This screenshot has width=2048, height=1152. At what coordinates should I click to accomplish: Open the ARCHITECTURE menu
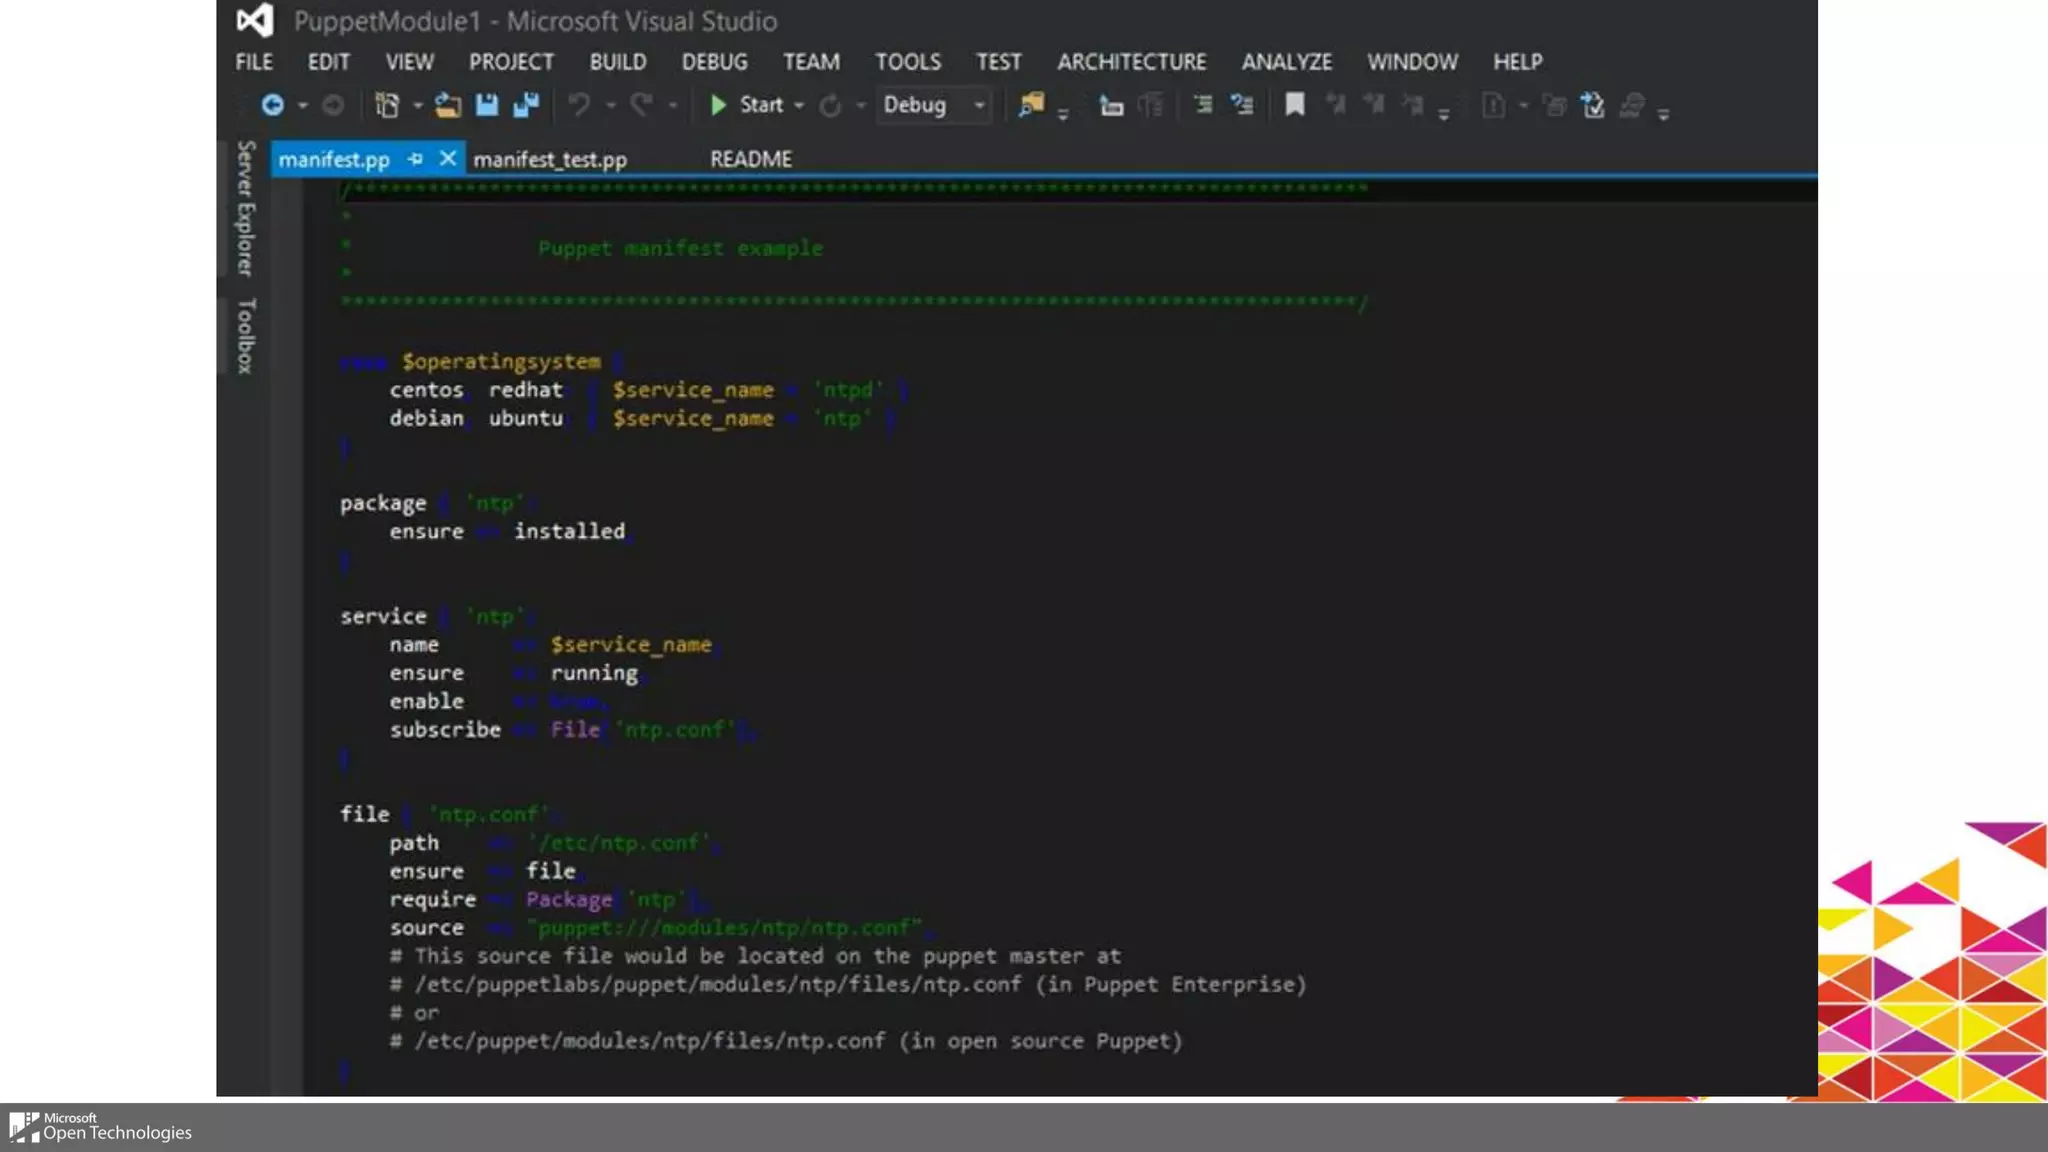(x=1131, y=62)
